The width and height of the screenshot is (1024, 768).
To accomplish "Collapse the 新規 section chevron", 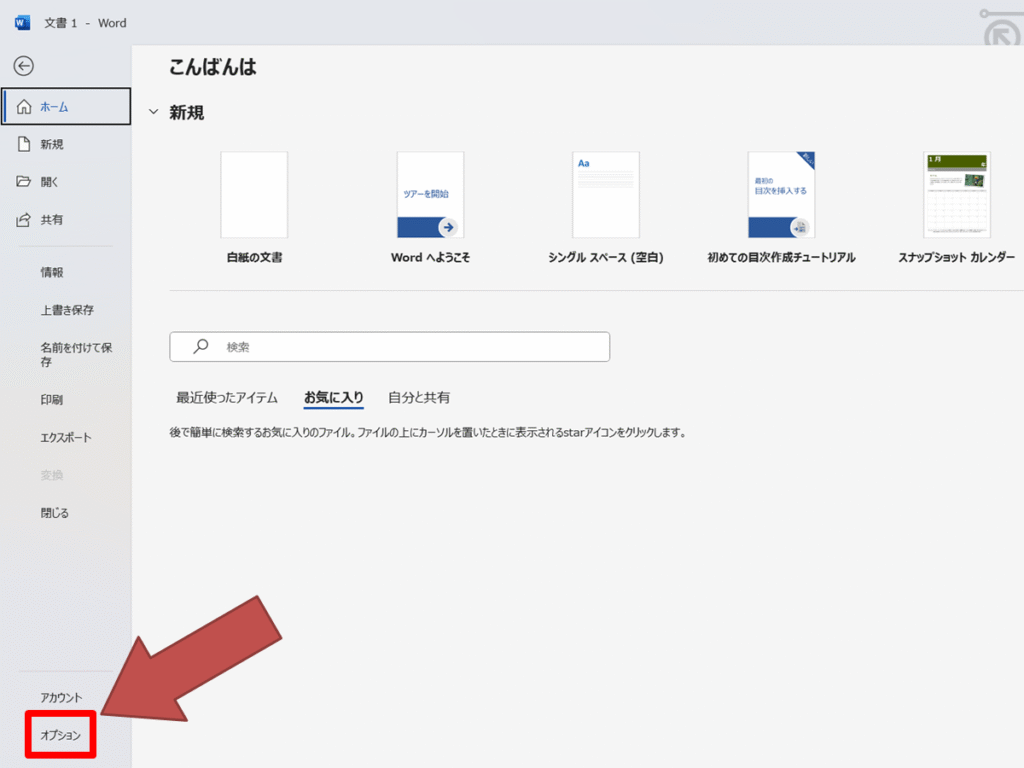I will [x=153, y=112].
